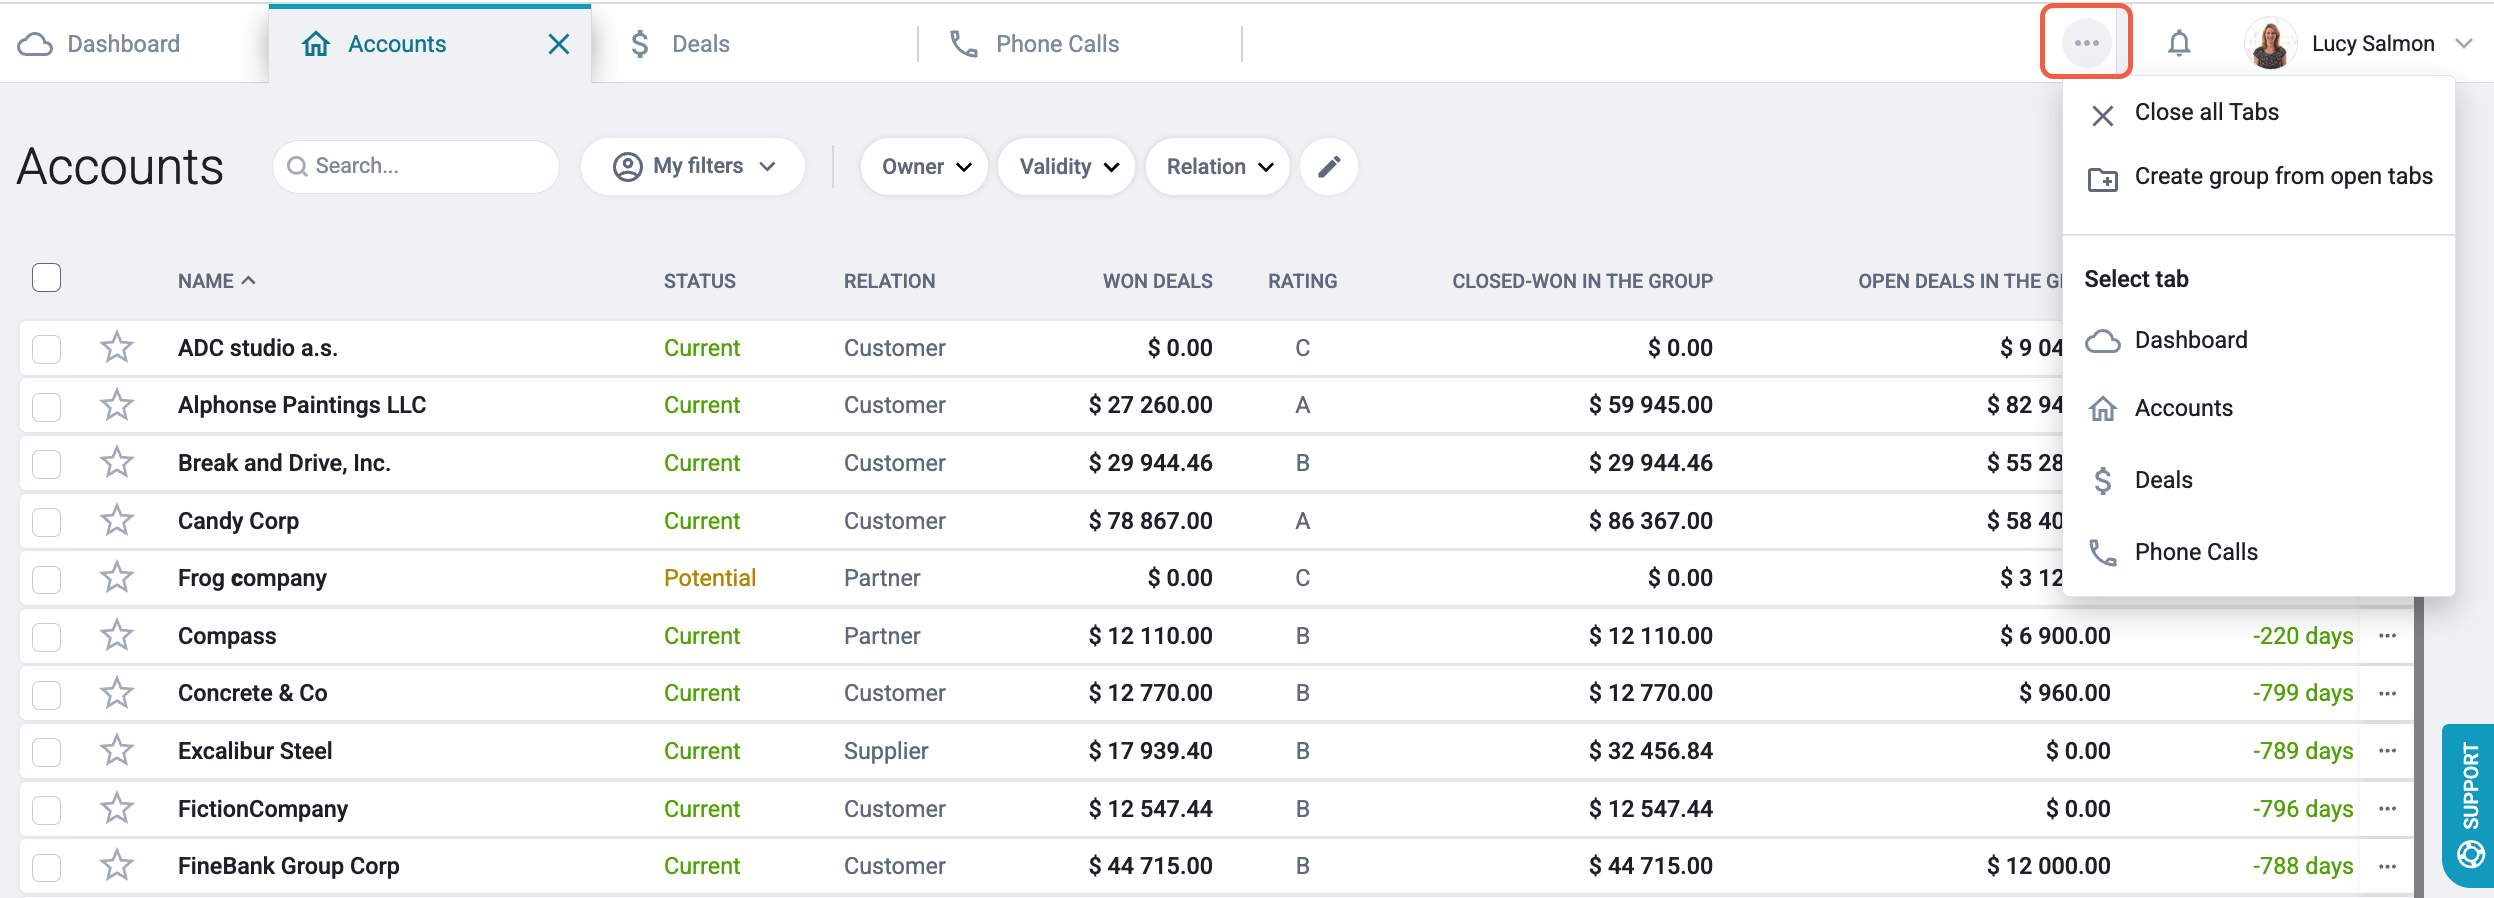Screen dimensions: 2494x898
Task: Open notifications bell
Action: click(x=2179, y=43)
